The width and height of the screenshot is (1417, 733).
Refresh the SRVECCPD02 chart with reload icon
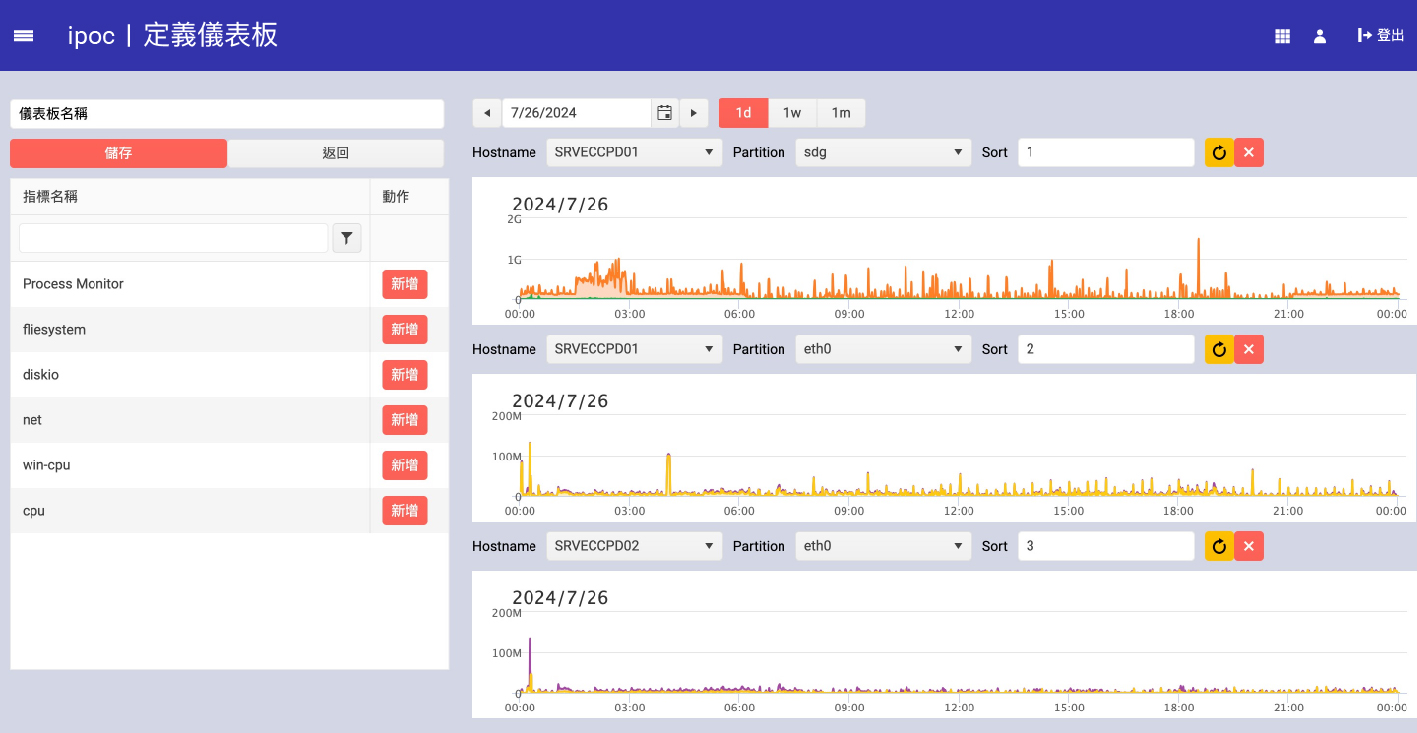tap(1219, 547)
